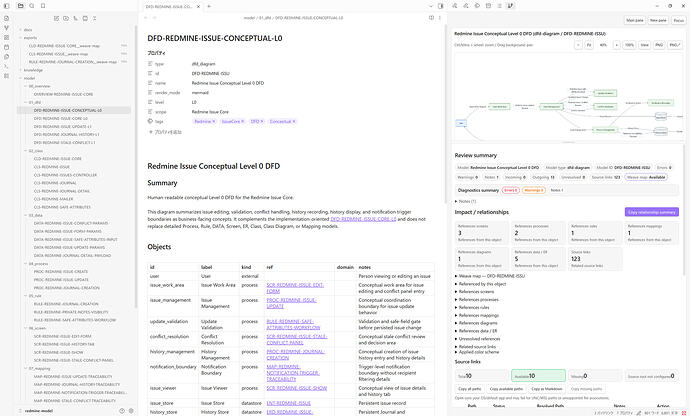Click Copy relationship summary button
The height and width of the screenshot is (416, 690).
coord(652,212)
